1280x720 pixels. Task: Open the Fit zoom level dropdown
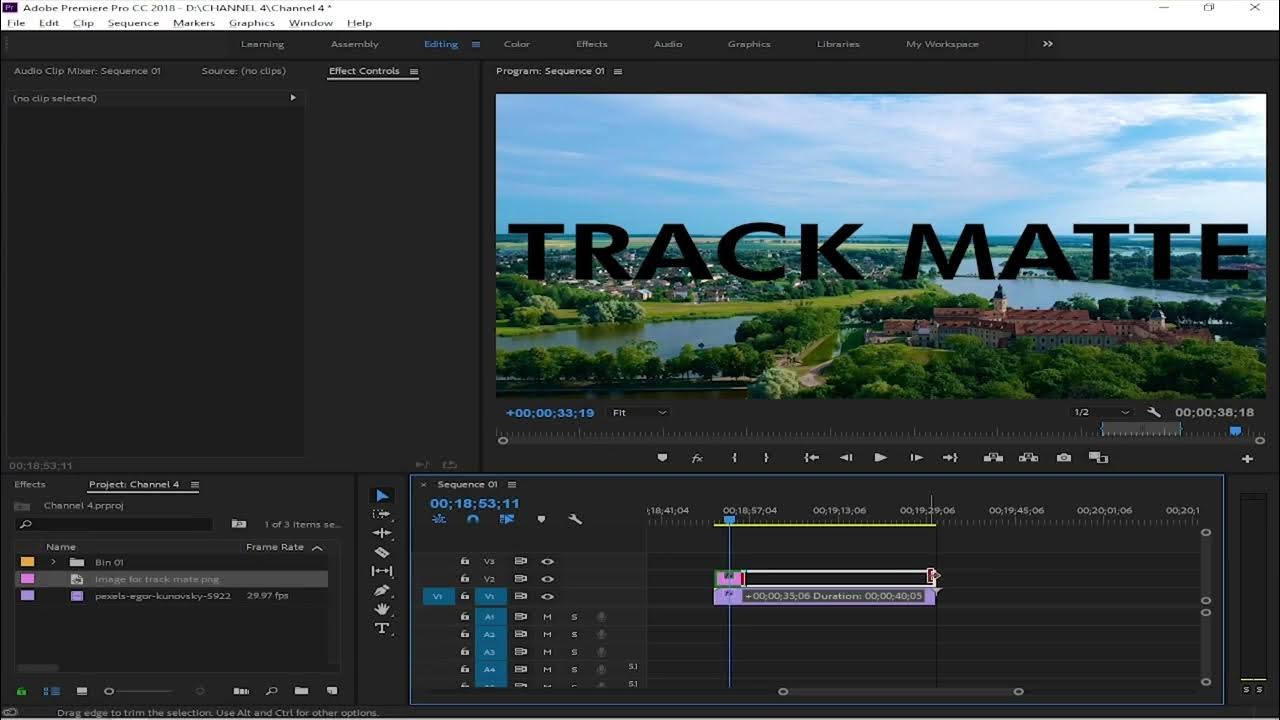(639, 412)
